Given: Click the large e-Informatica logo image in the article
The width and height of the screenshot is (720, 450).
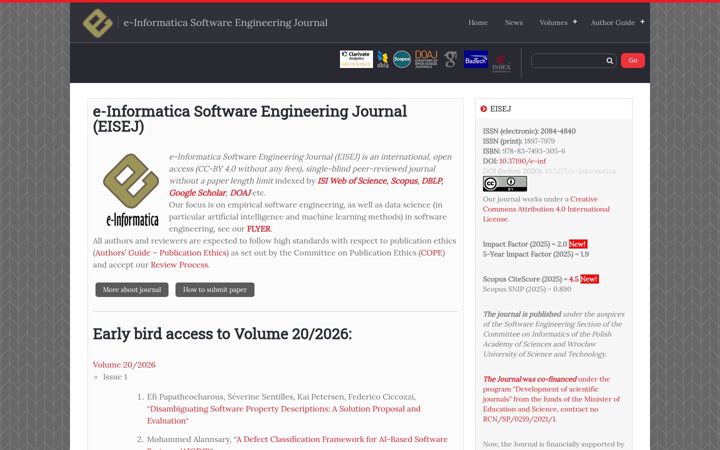Looking at the screenshot, I should click(x=131, y=190).
